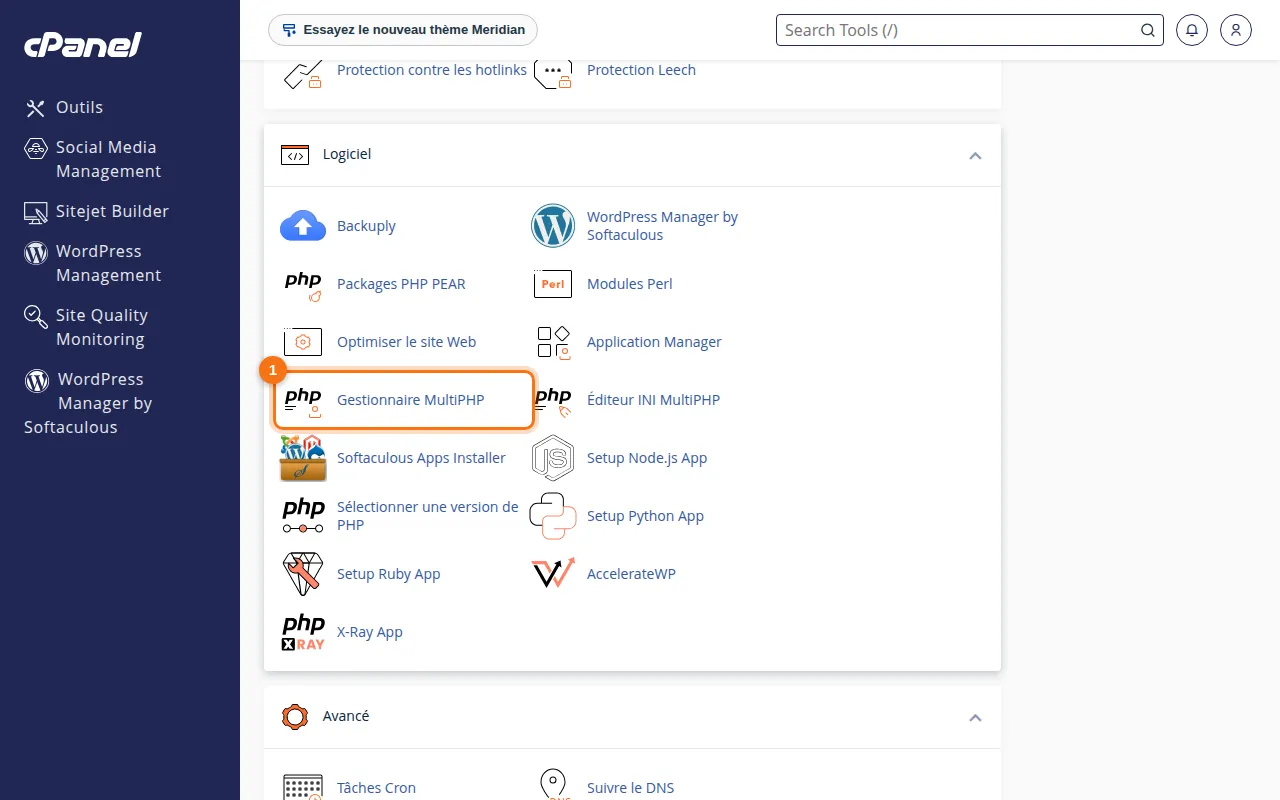Viewport: 1280px width, 800px height.
Task: Click the Outils wrench icon
Action: coord(36,108)
